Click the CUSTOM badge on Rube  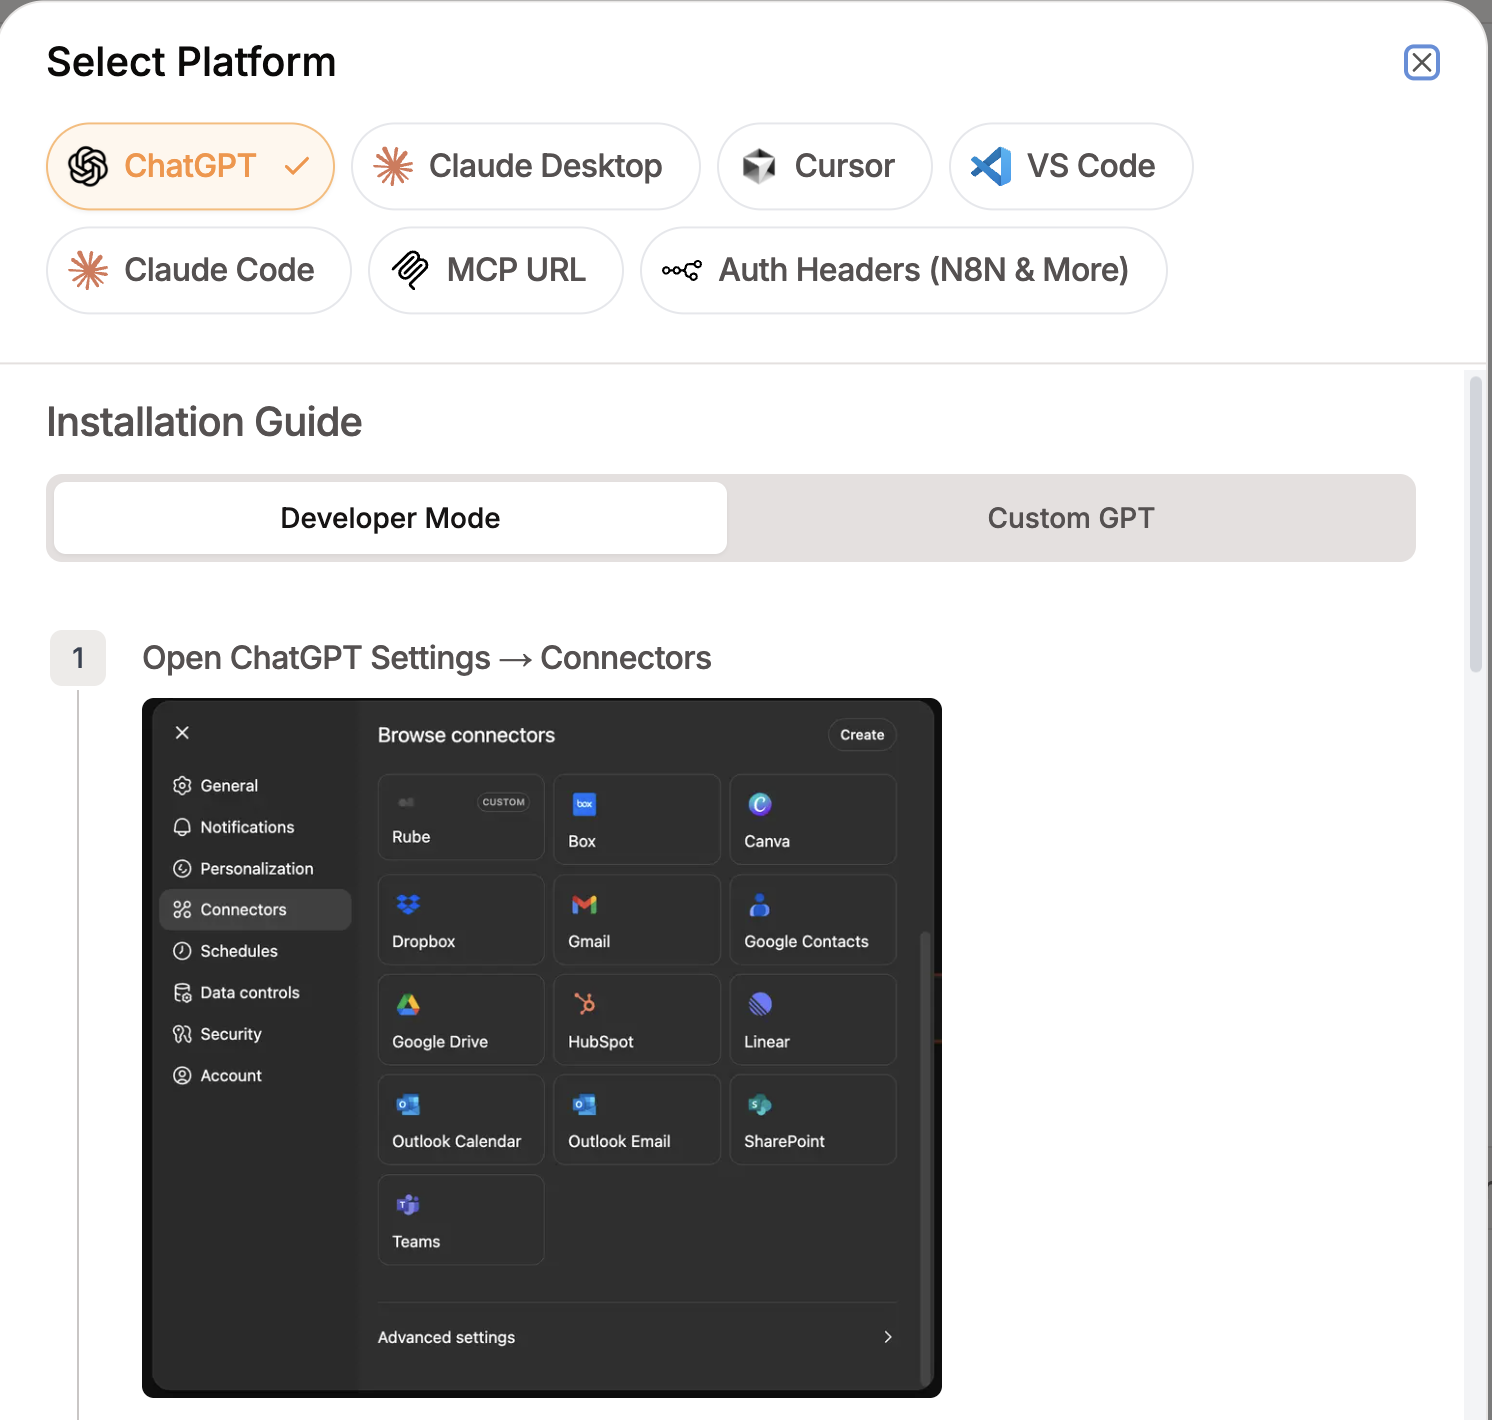(x=503, y=802)
